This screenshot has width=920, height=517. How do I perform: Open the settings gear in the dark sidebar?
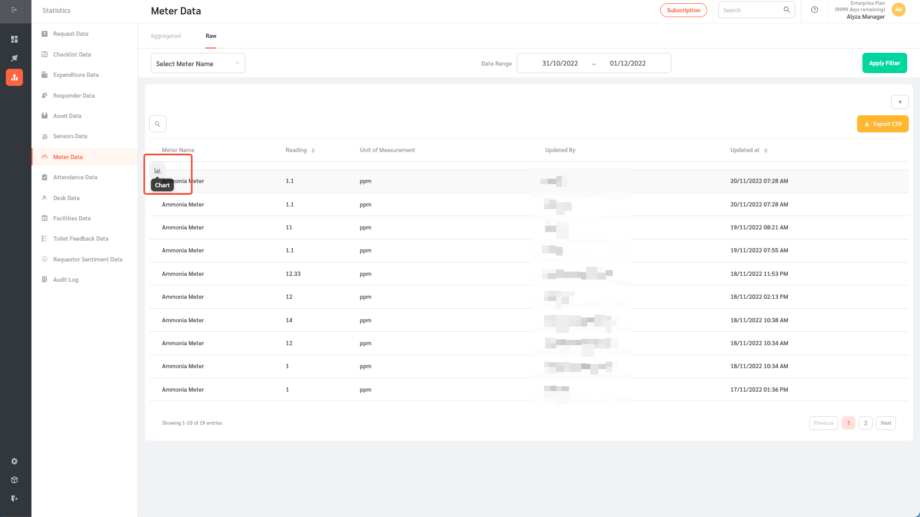pos(14,461)
